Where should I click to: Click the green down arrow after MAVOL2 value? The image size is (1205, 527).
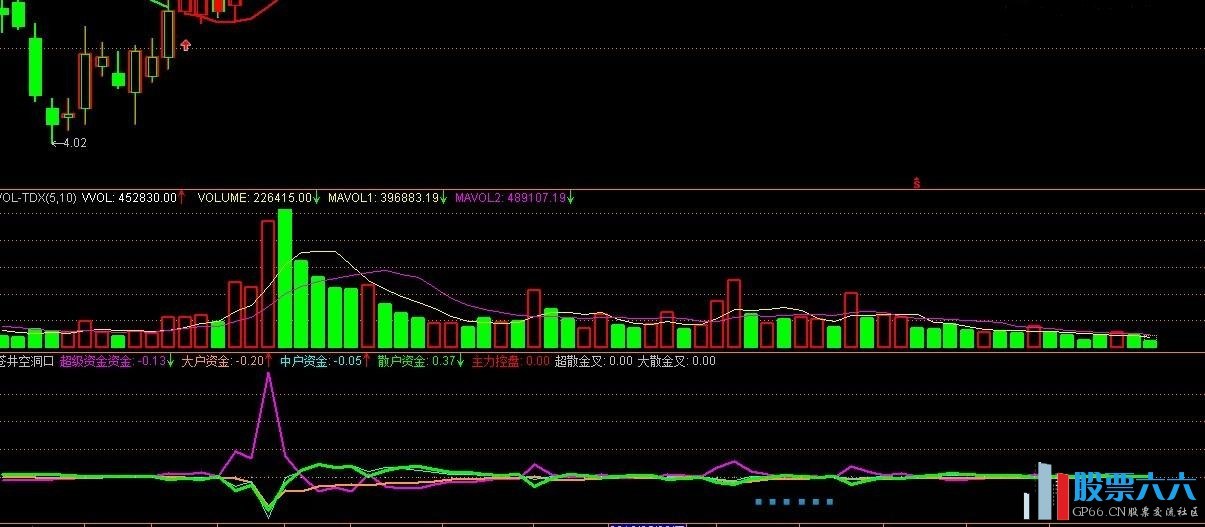coord(571,198)
